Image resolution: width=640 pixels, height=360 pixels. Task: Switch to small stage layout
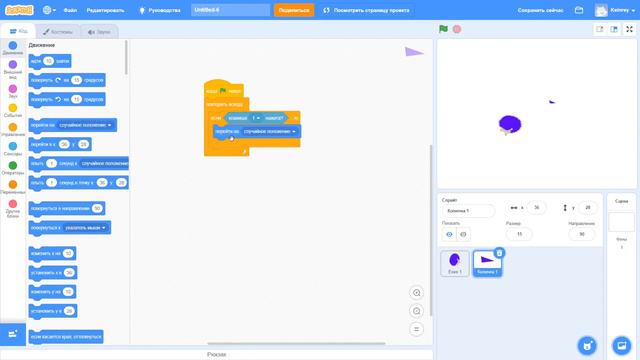[x=599, y=29]
